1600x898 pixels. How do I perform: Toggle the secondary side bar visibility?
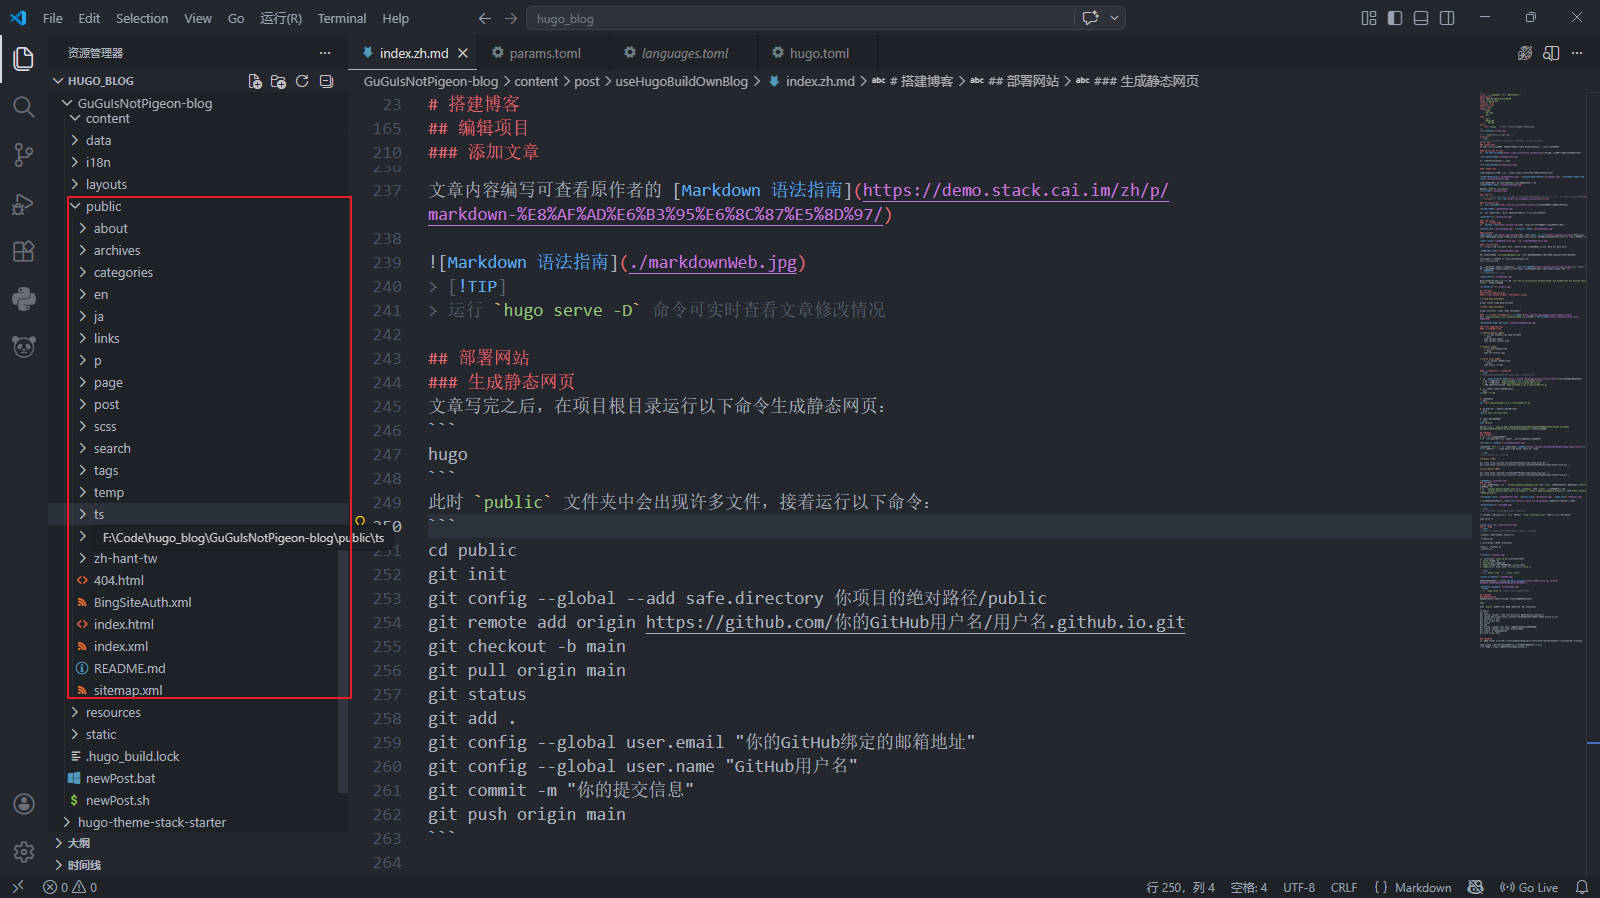pos(1447,18)
